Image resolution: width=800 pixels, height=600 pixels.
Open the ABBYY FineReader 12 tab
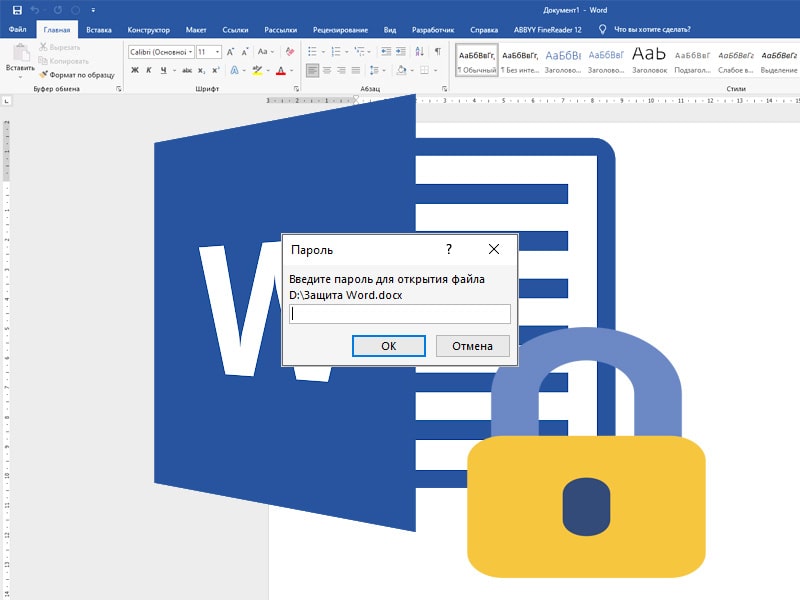[x=547, y=30]
